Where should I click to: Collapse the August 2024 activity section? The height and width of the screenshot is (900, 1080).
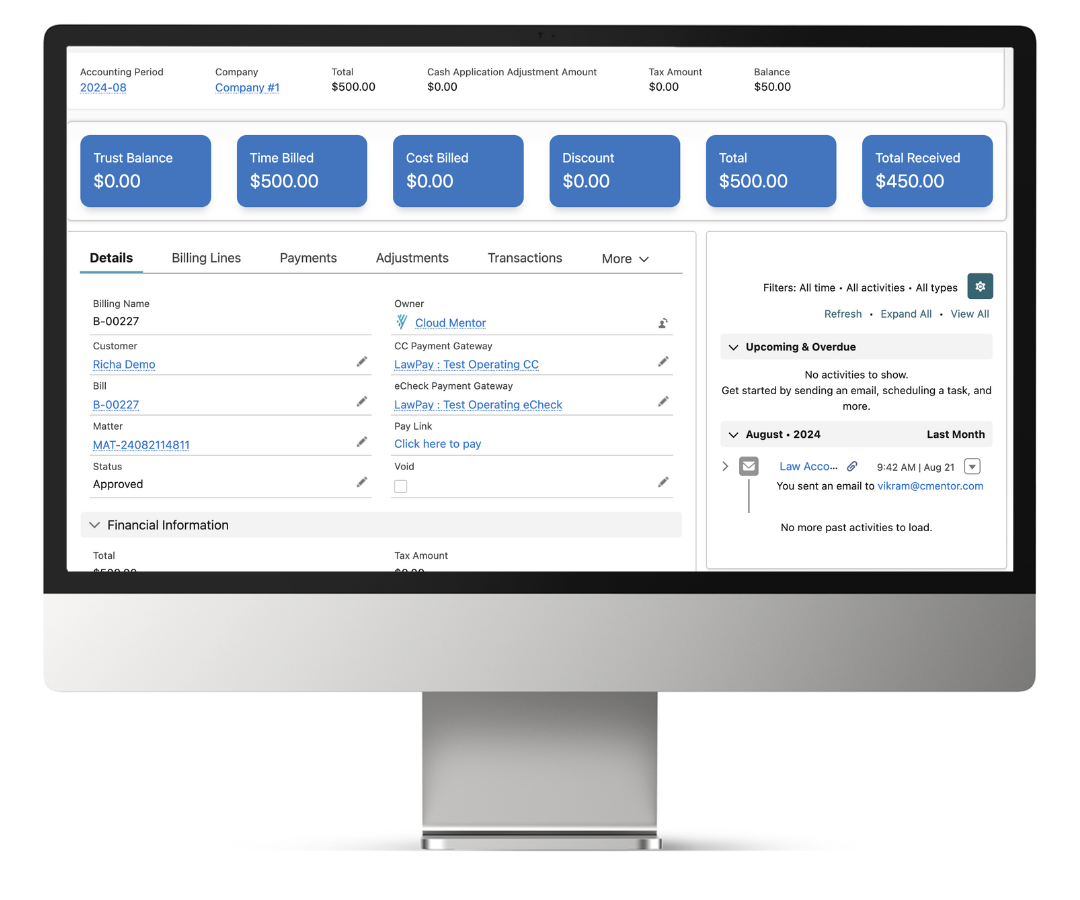point(731,434)
